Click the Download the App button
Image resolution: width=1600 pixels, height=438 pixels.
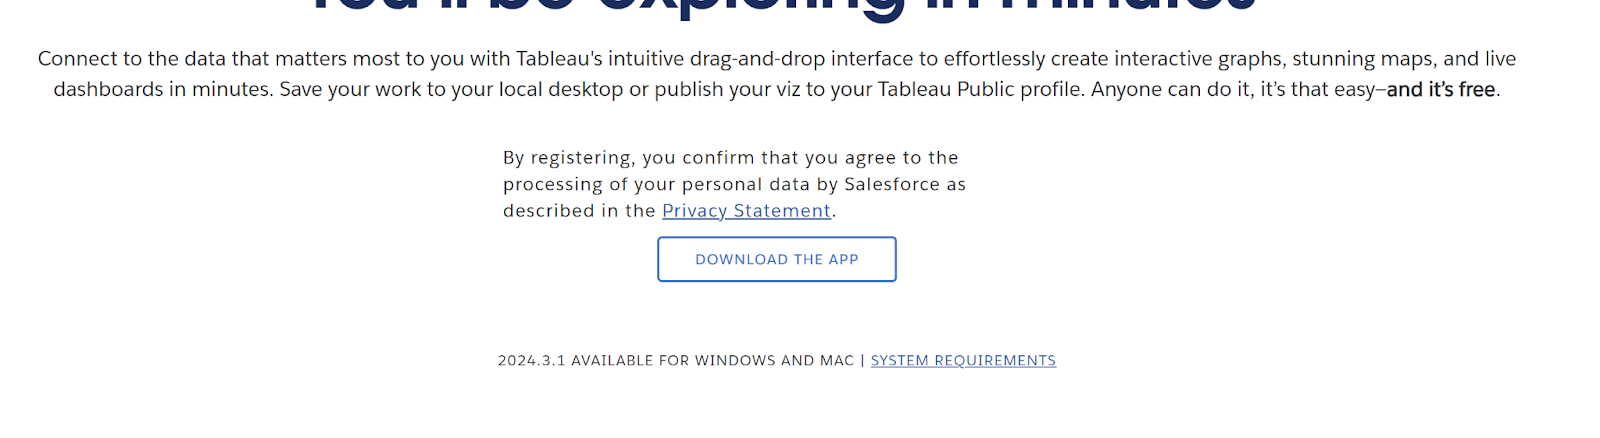pos(776,260)
